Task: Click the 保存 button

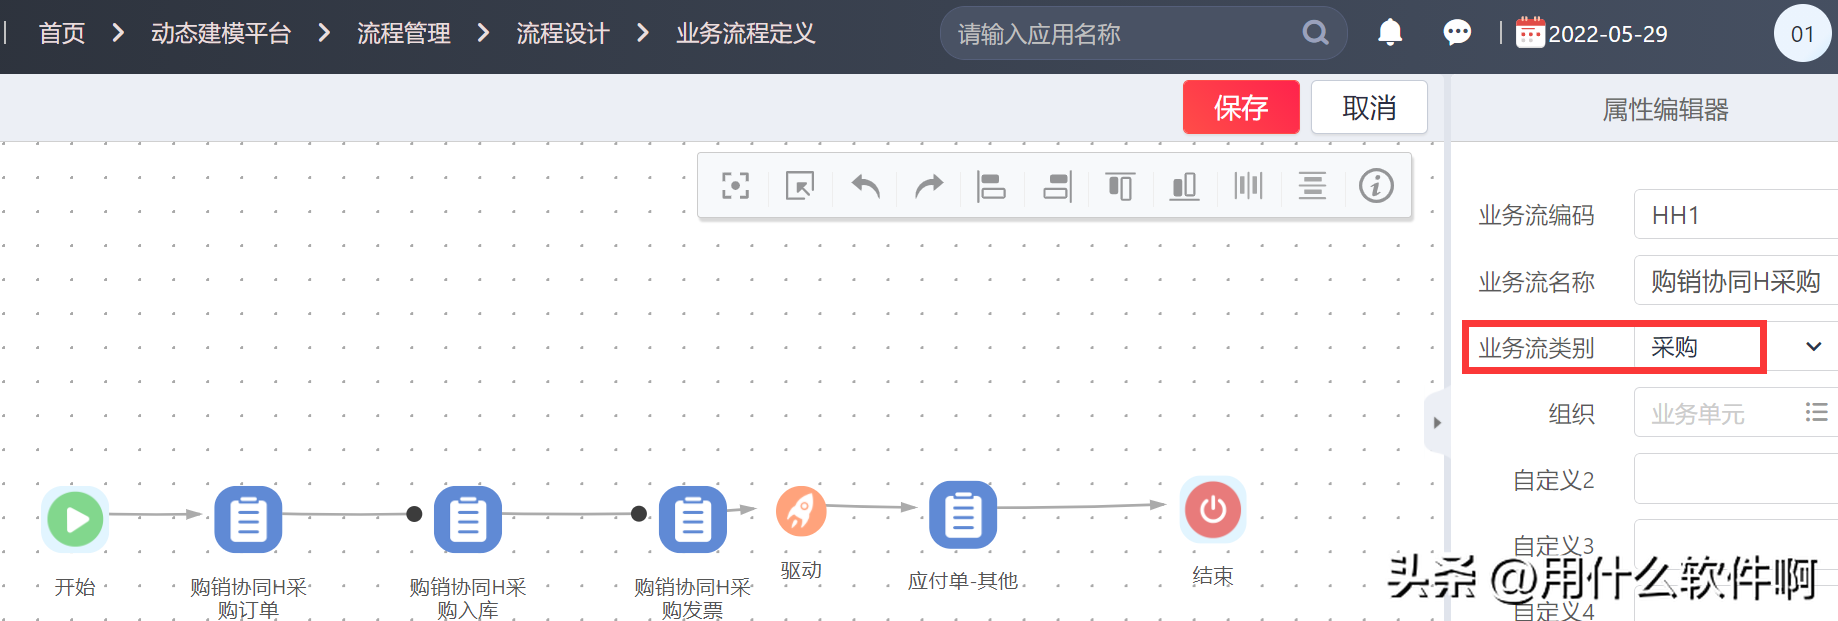Action: point(1240,107)
